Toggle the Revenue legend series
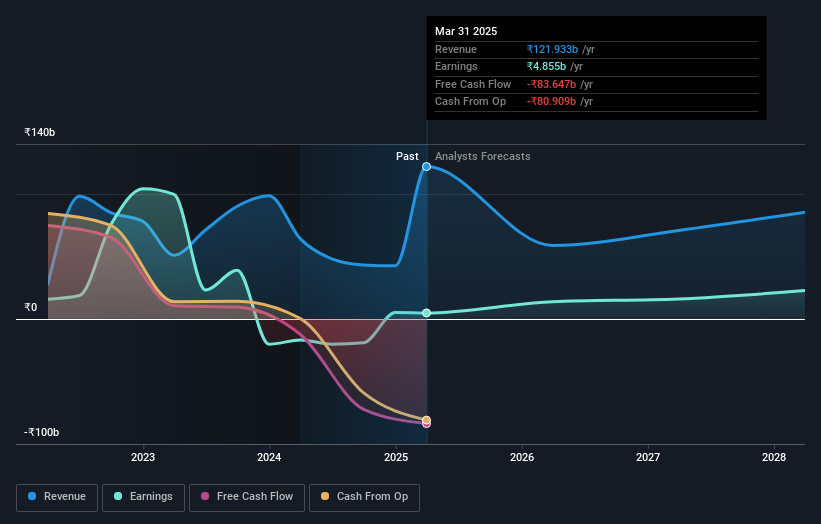 pyautogui.click(x=57, y=497)
